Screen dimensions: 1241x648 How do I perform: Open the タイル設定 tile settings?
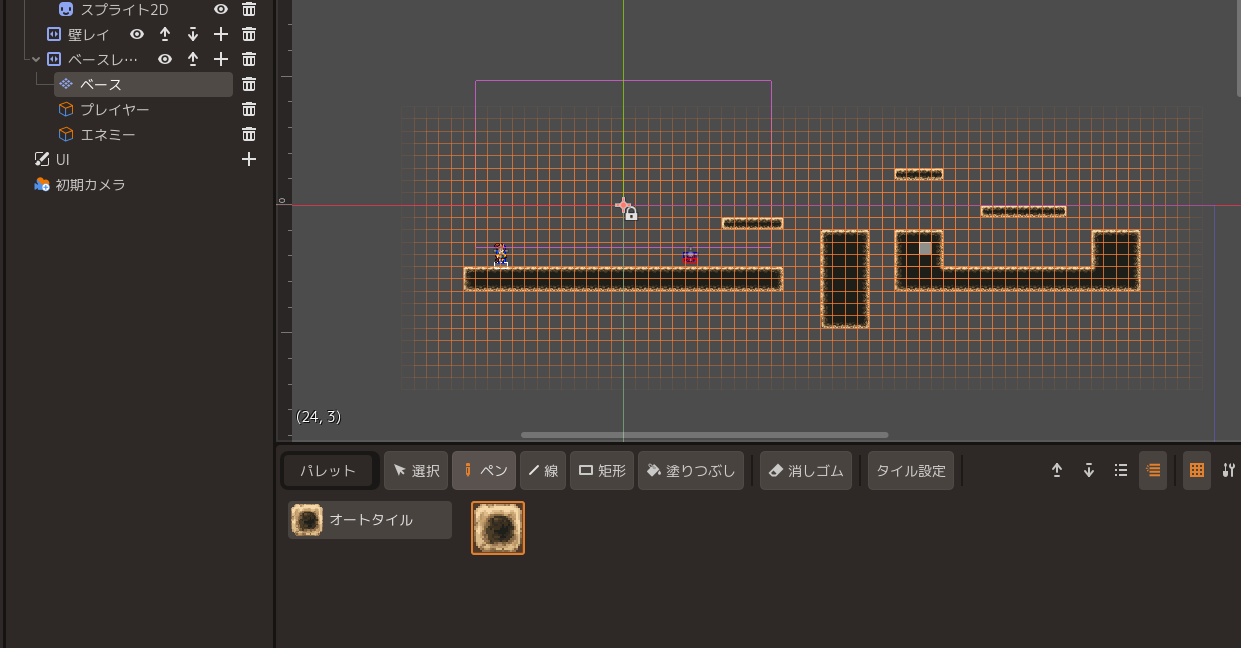point(911,470)
